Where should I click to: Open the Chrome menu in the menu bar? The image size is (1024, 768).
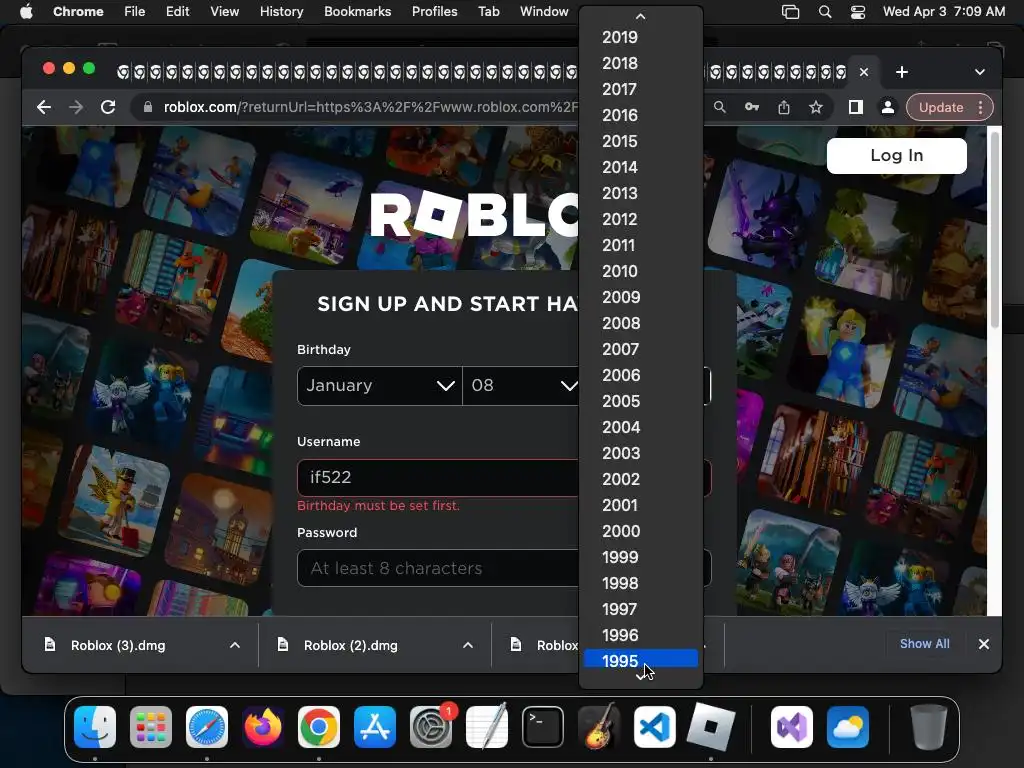[x=78, y=11]
